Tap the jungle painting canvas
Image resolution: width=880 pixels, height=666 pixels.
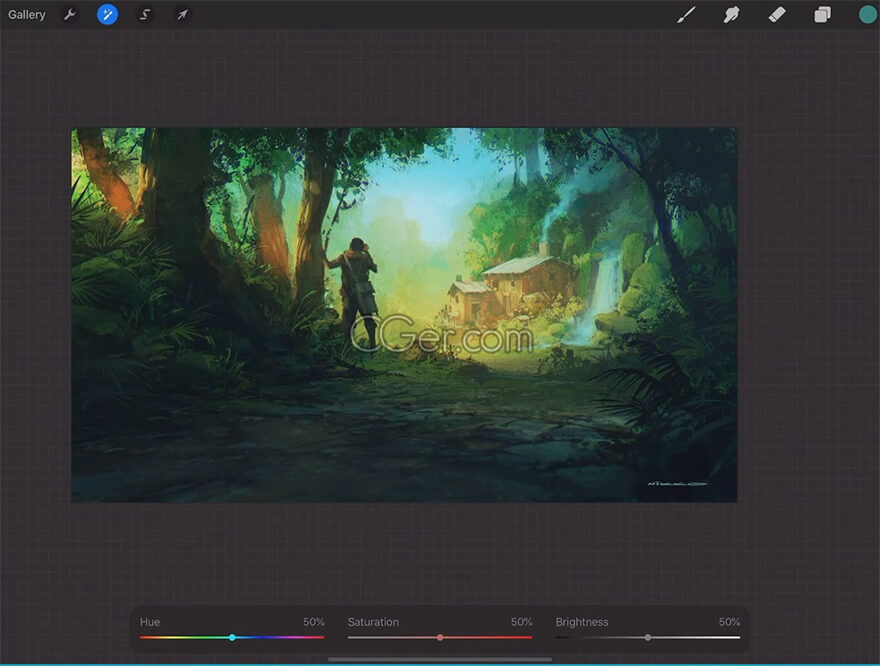[404, 315]
